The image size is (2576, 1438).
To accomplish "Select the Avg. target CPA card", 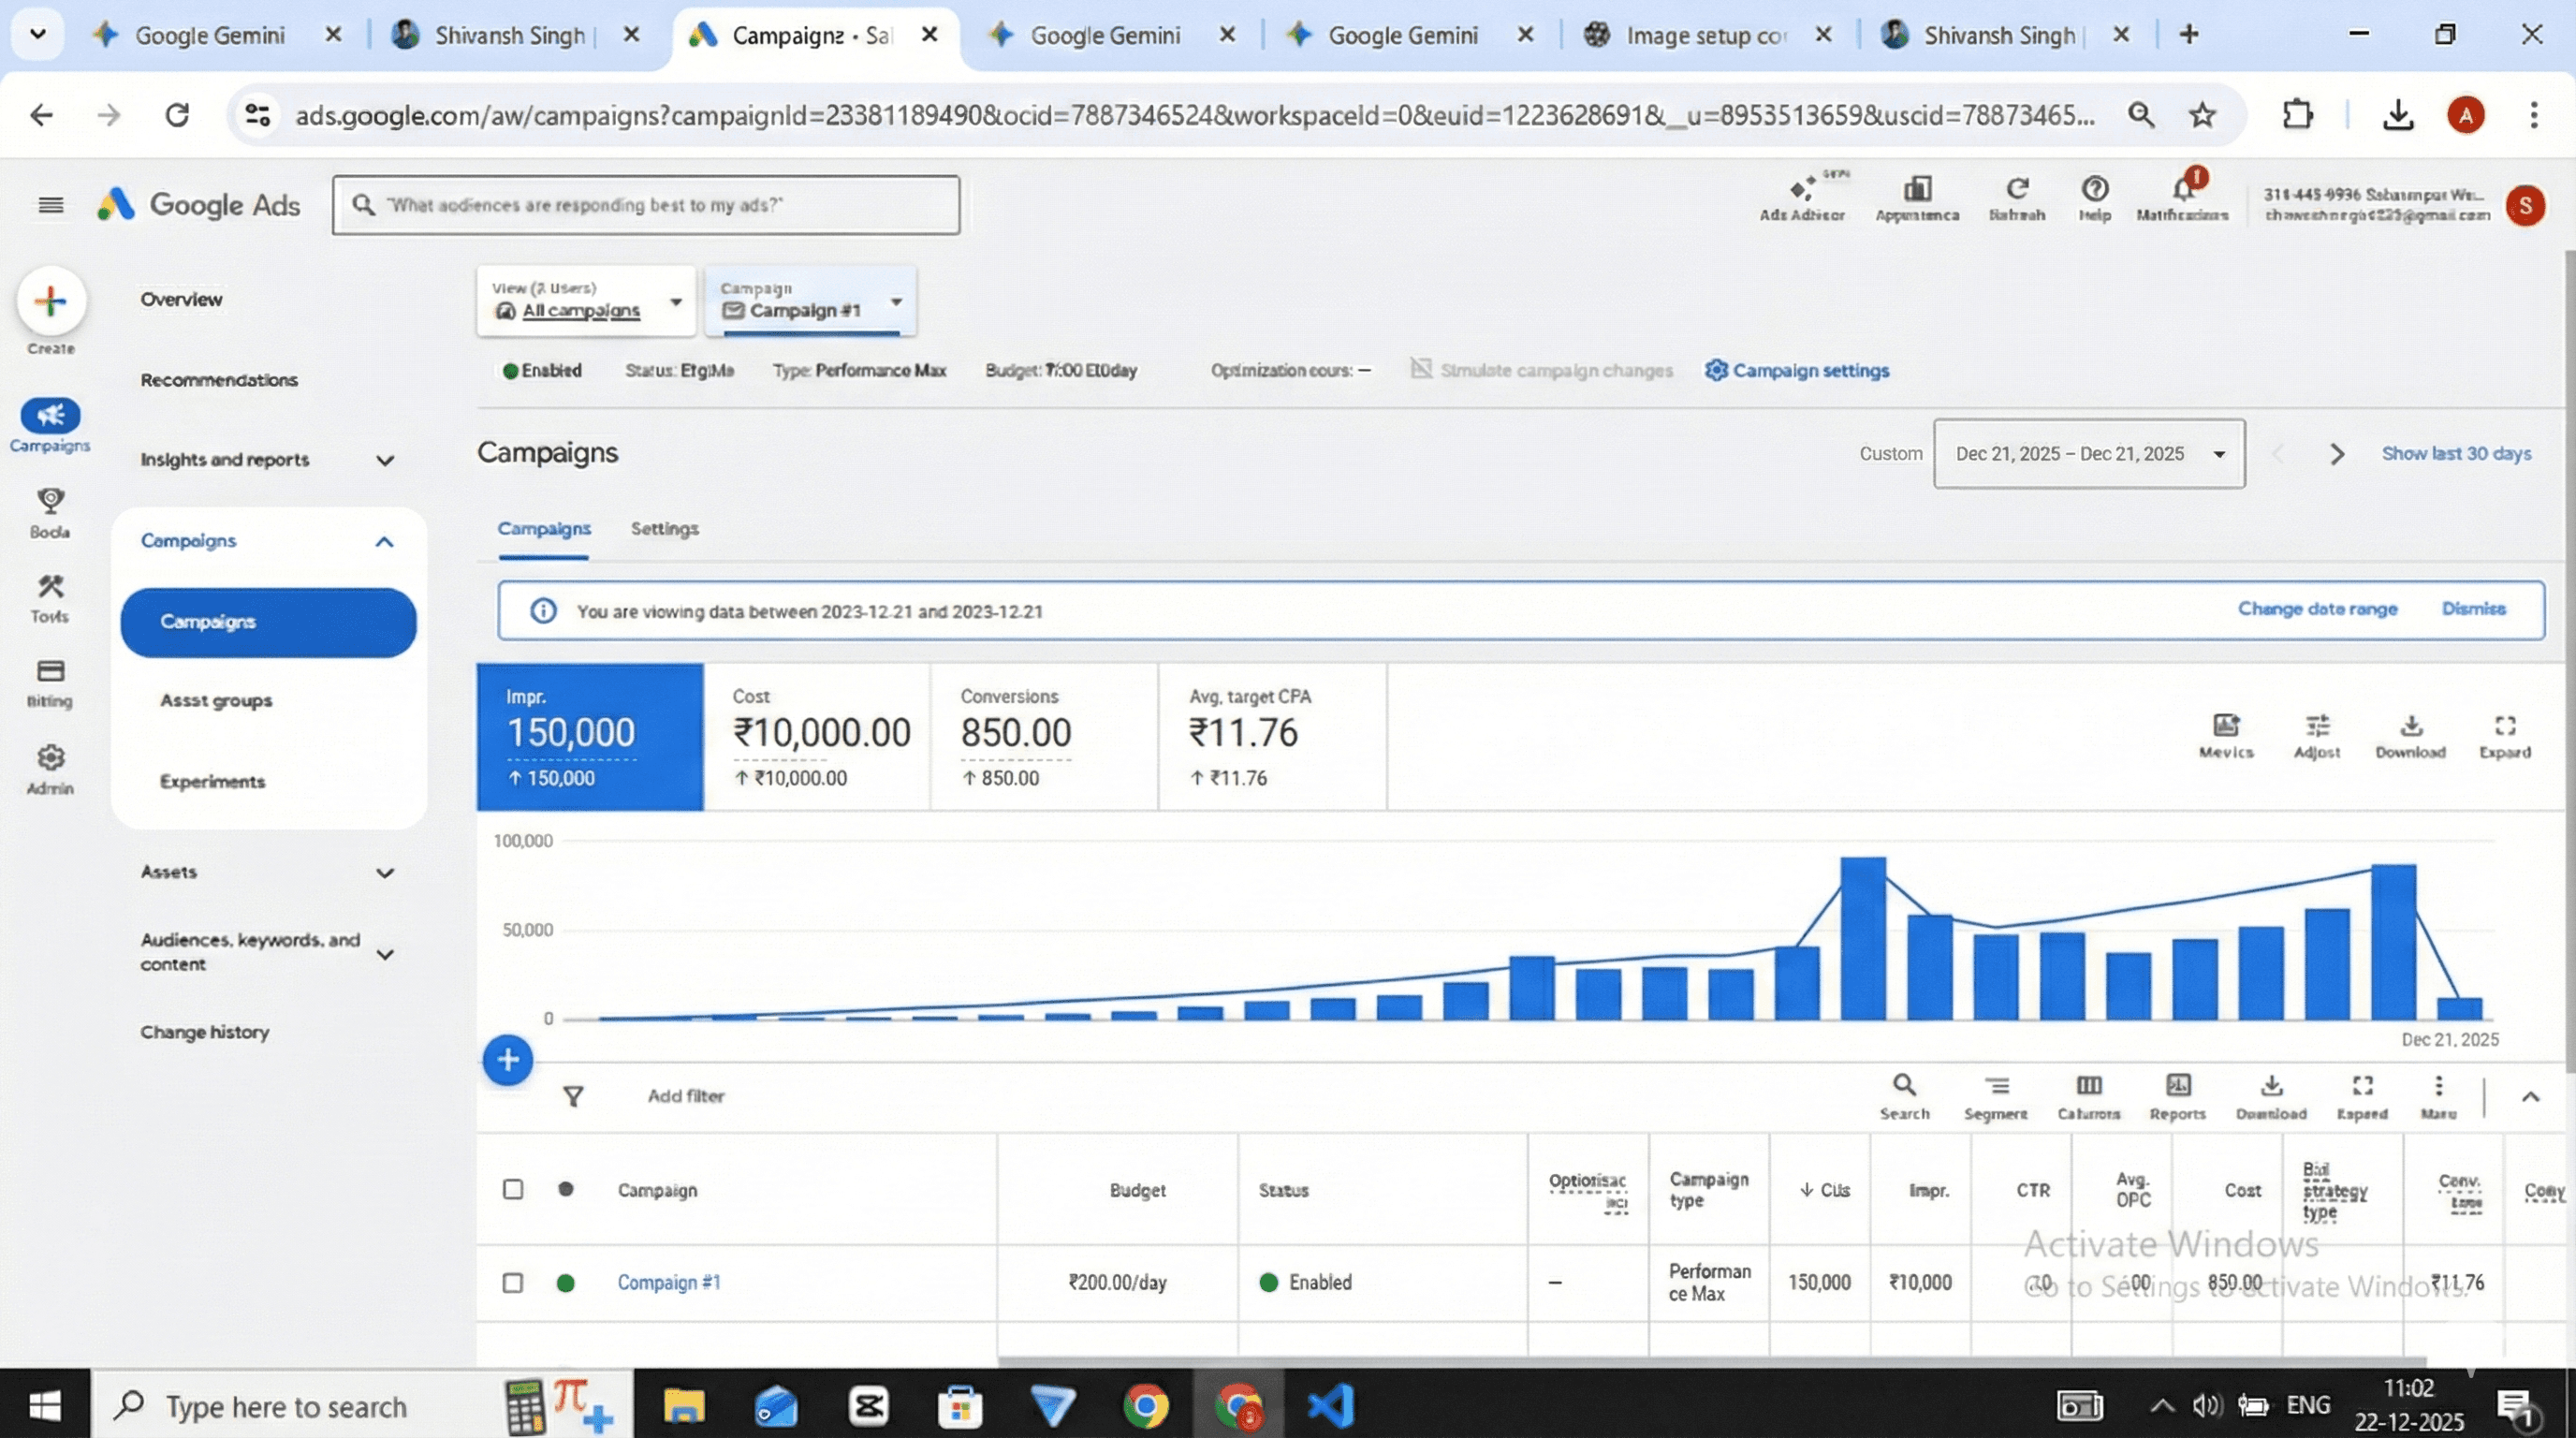I will coord(1273,737).
